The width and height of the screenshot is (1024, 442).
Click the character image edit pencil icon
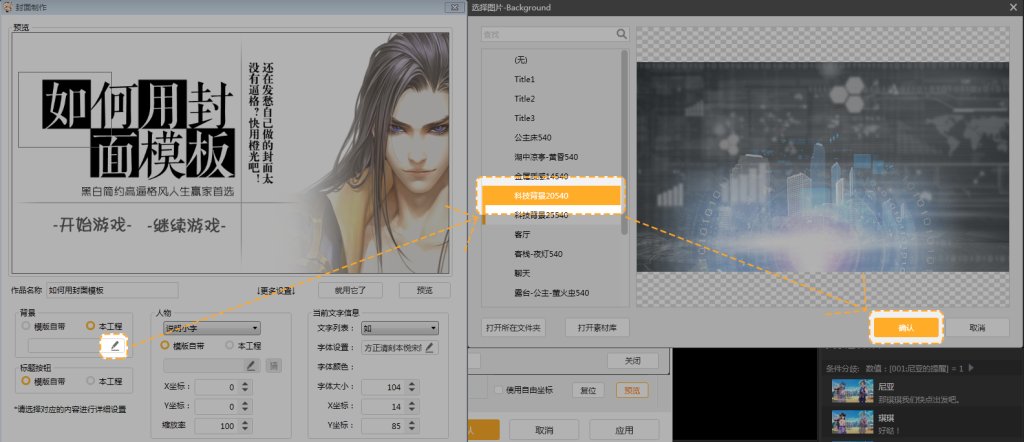click(x=252, y=365)
